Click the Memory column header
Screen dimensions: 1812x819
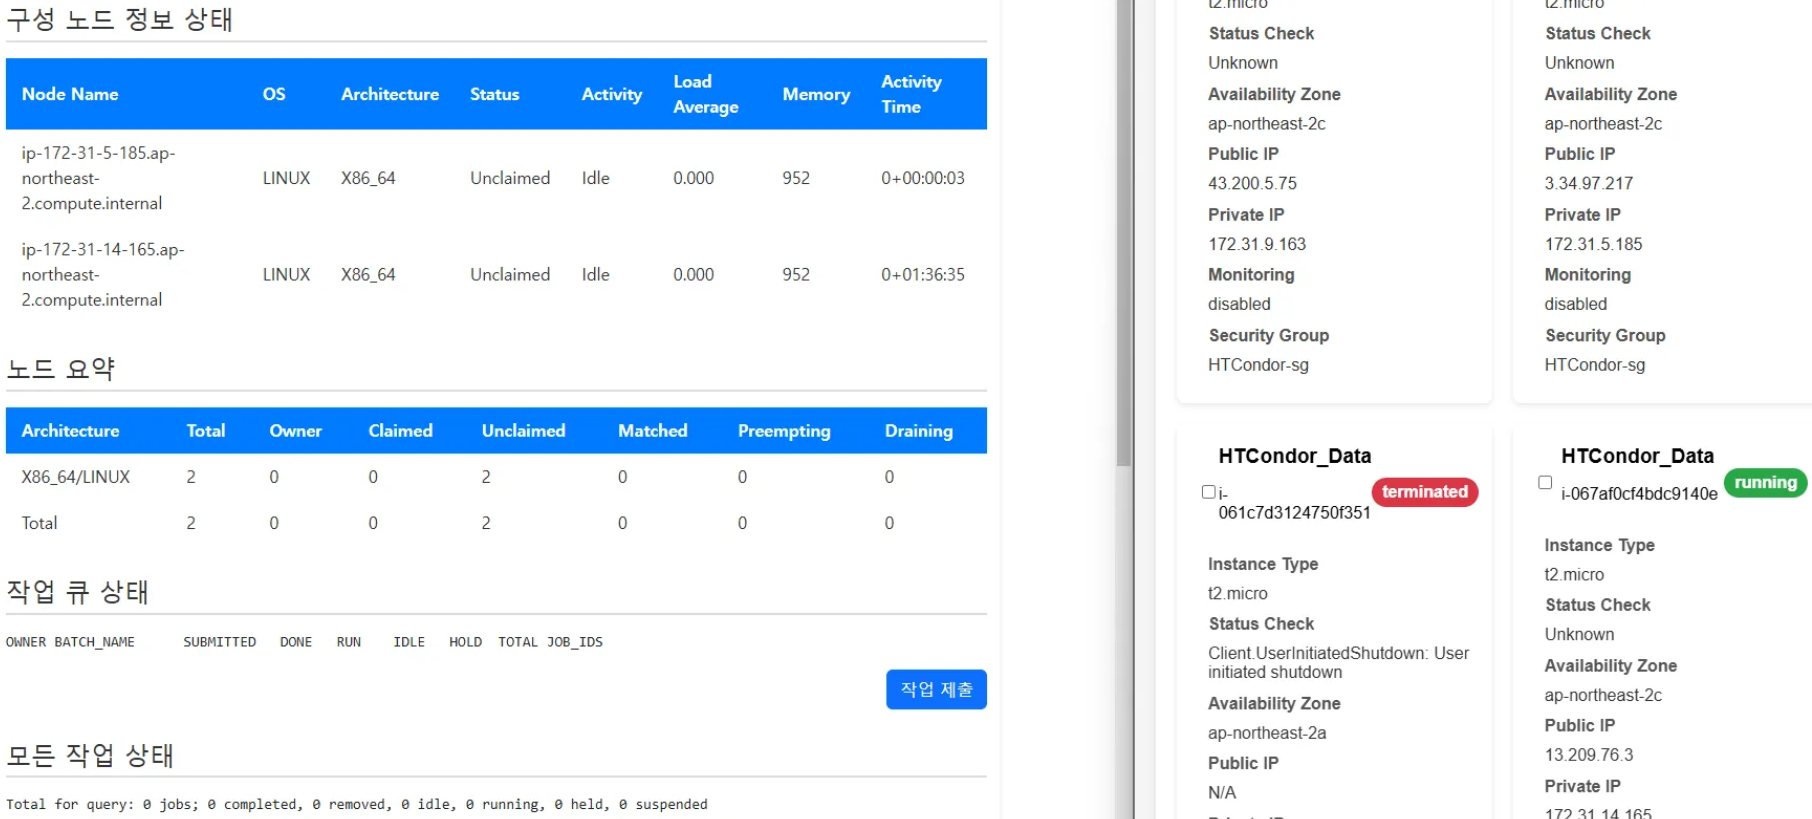point(816,94)
